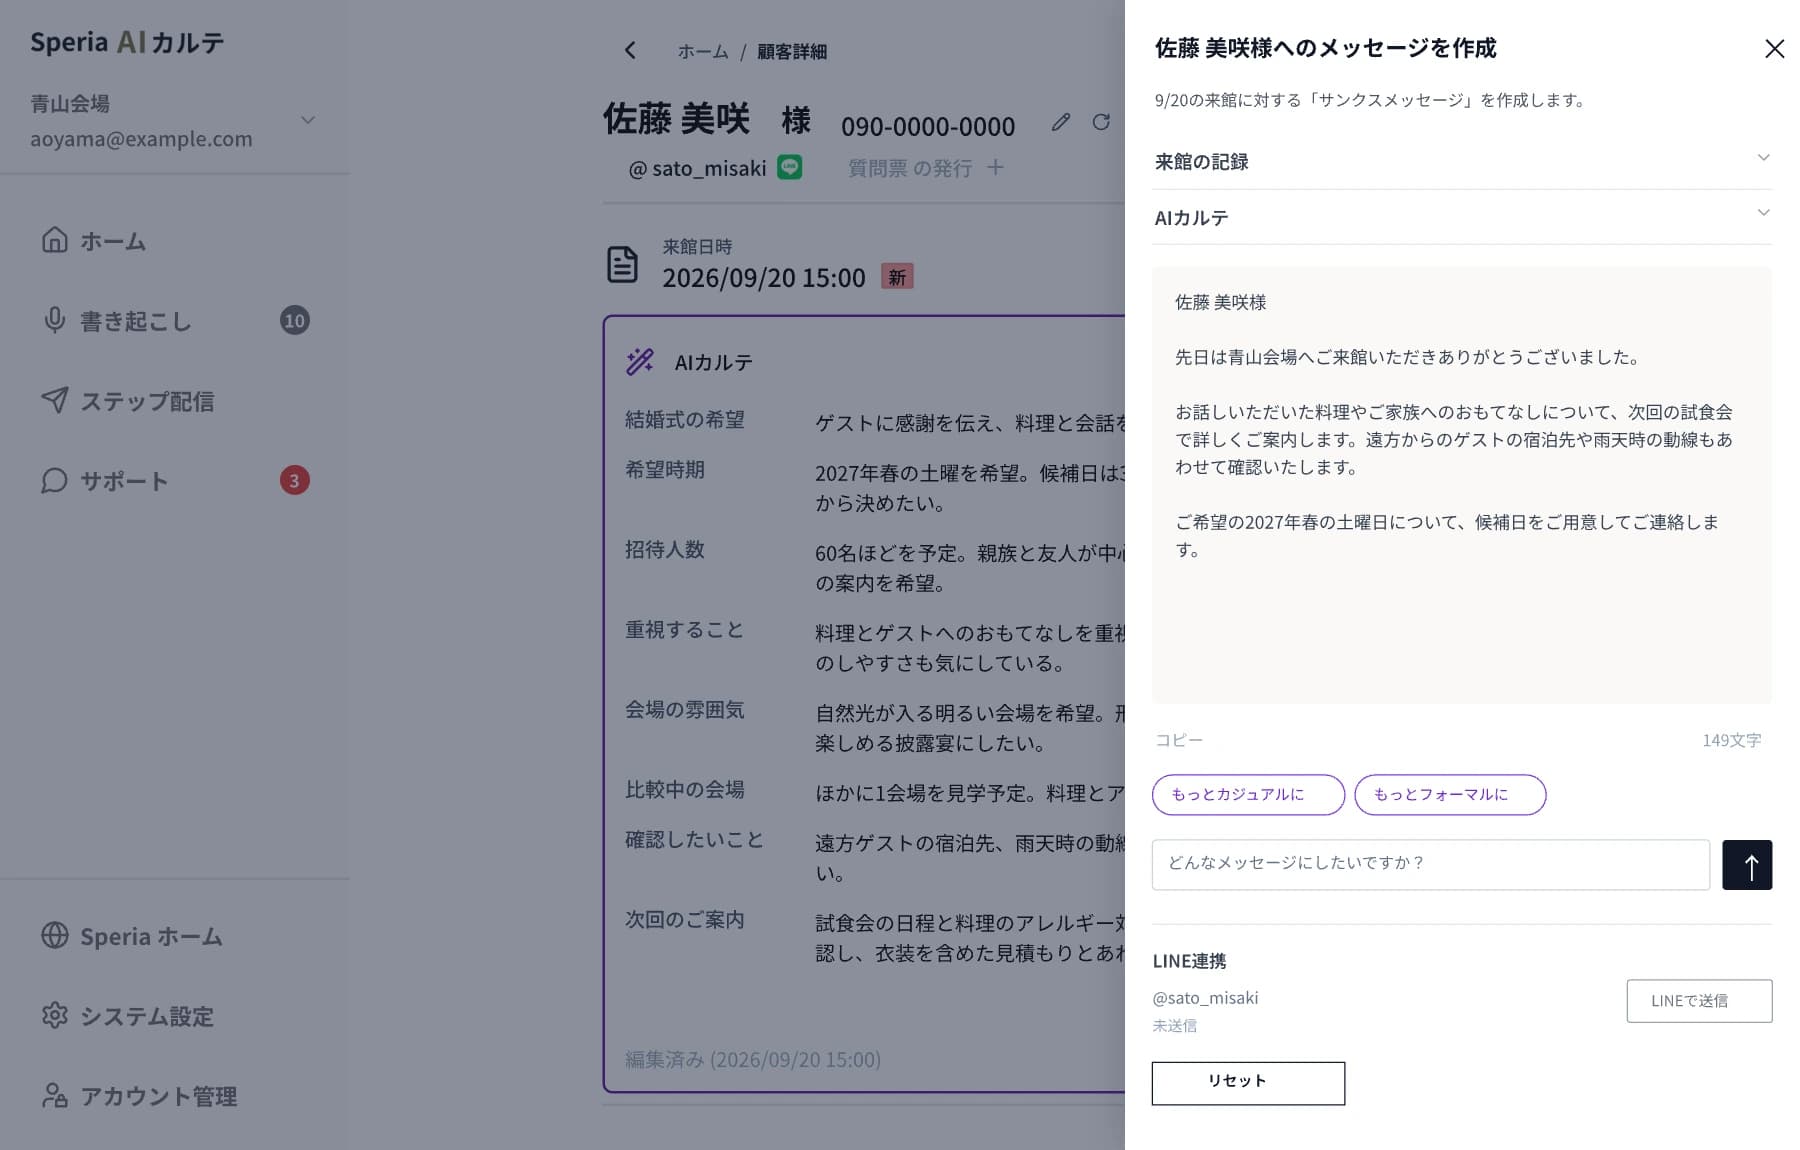This screenshot has width=1800, height=1150.
Task: Click the もっとフォーマルに button
Action: click(x=1450, y=795)
